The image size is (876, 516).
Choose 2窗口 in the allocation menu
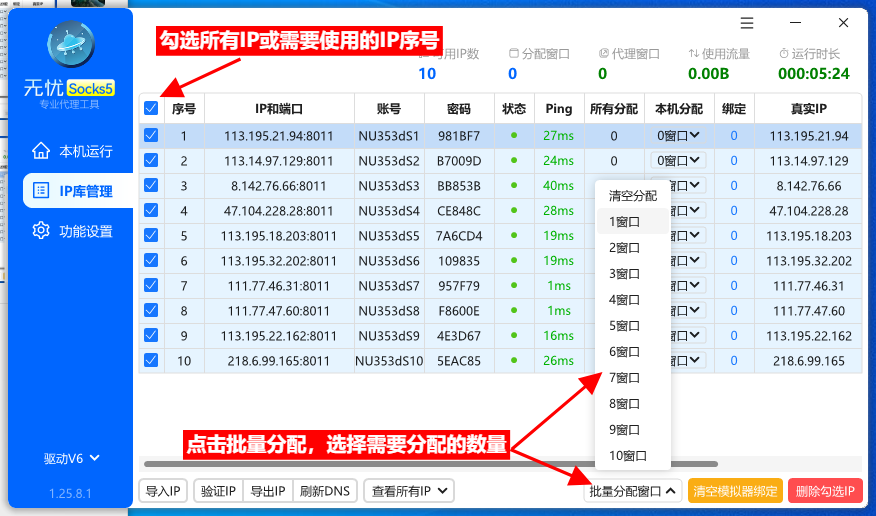click(632, 247)
